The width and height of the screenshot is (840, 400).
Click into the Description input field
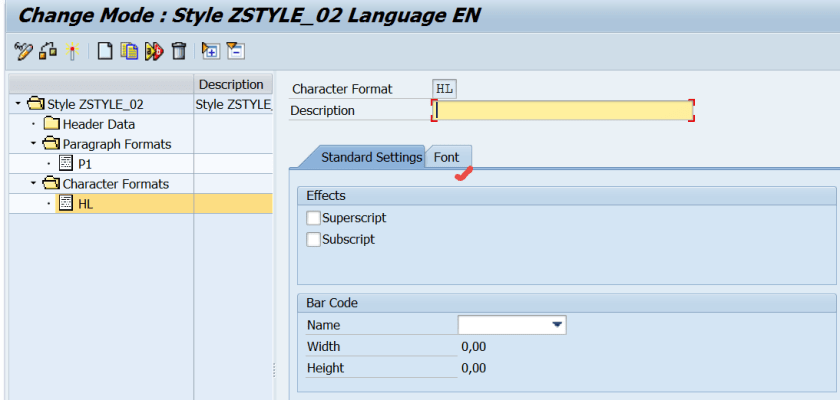tap(562, 111)
